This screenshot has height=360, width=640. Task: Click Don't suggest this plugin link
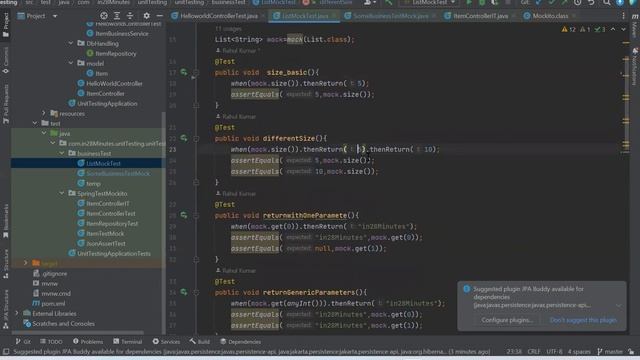[583, 320]
